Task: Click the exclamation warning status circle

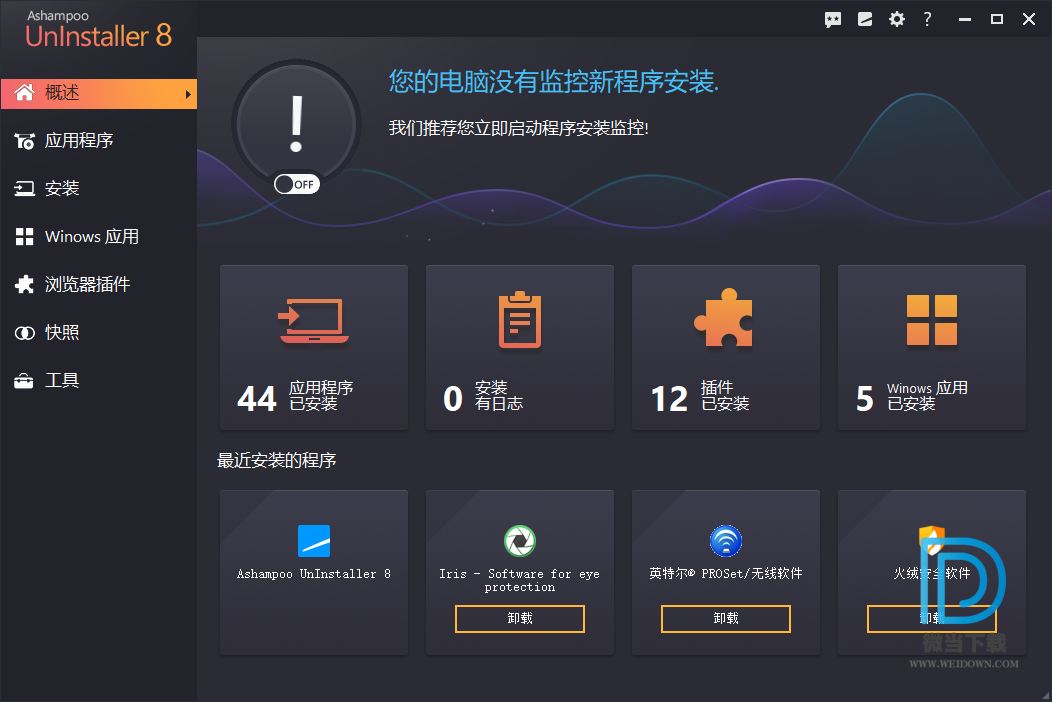Action: click(x=297, y=125)
